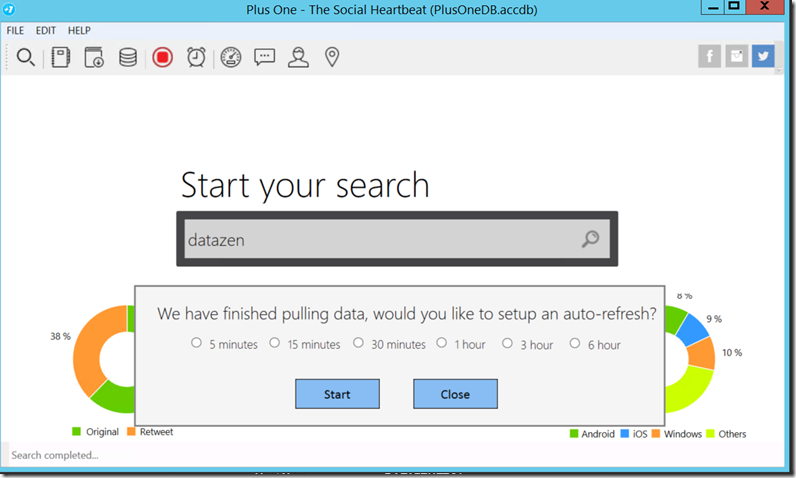Pick the 1 hour radio option

[442, 343]
